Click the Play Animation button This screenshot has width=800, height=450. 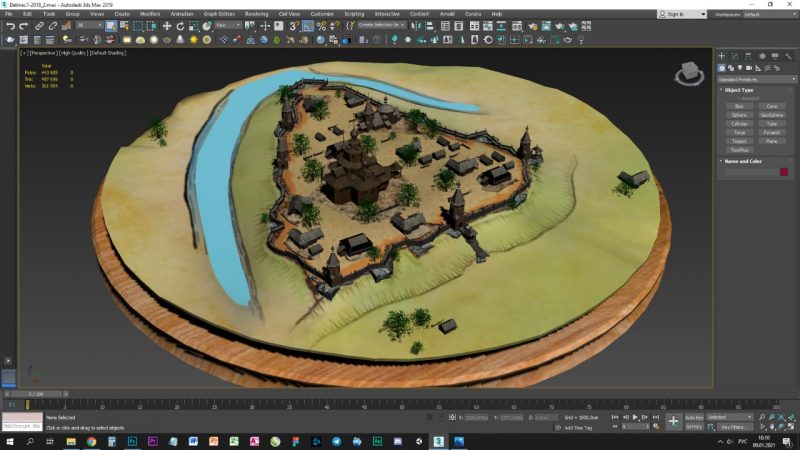pos(635,417)
